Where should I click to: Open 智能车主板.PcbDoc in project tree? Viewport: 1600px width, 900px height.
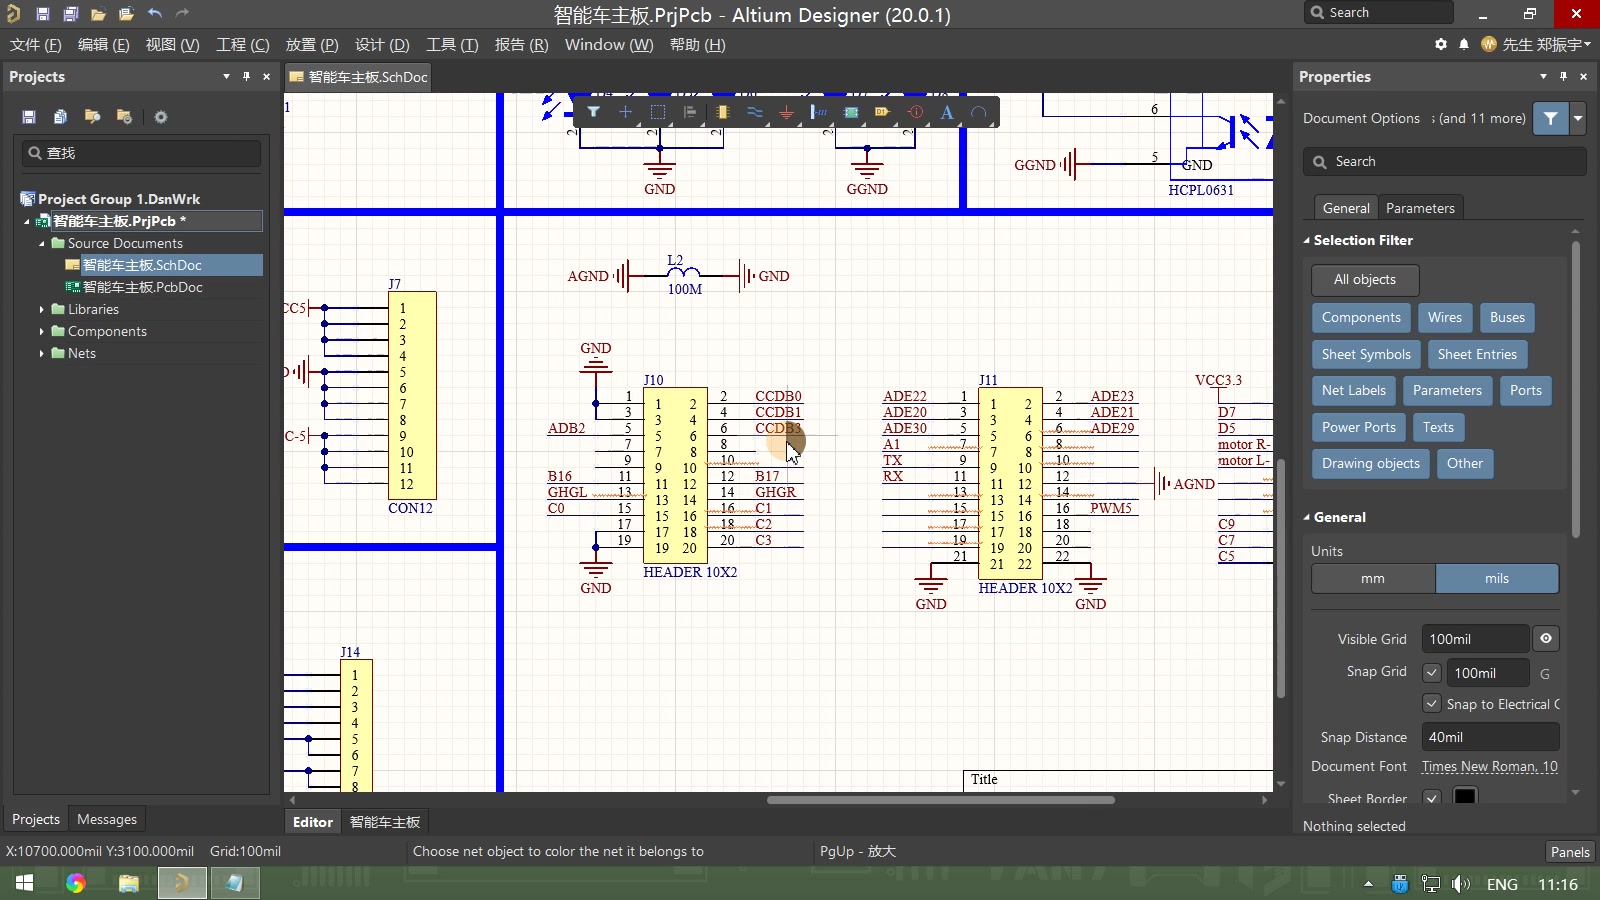pyautogui.click(x=142, y=288)
